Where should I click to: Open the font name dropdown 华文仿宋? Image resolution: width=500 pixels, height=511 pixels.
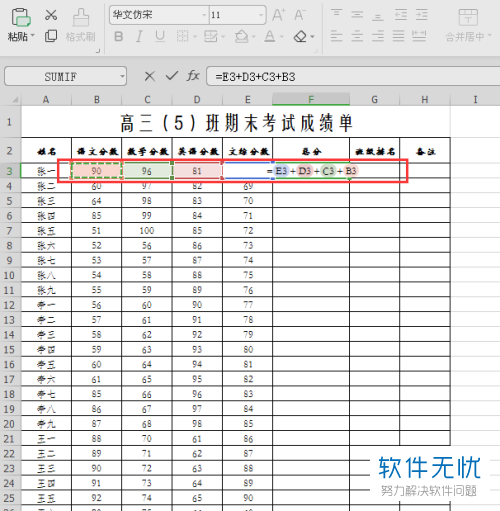(204, 15)
